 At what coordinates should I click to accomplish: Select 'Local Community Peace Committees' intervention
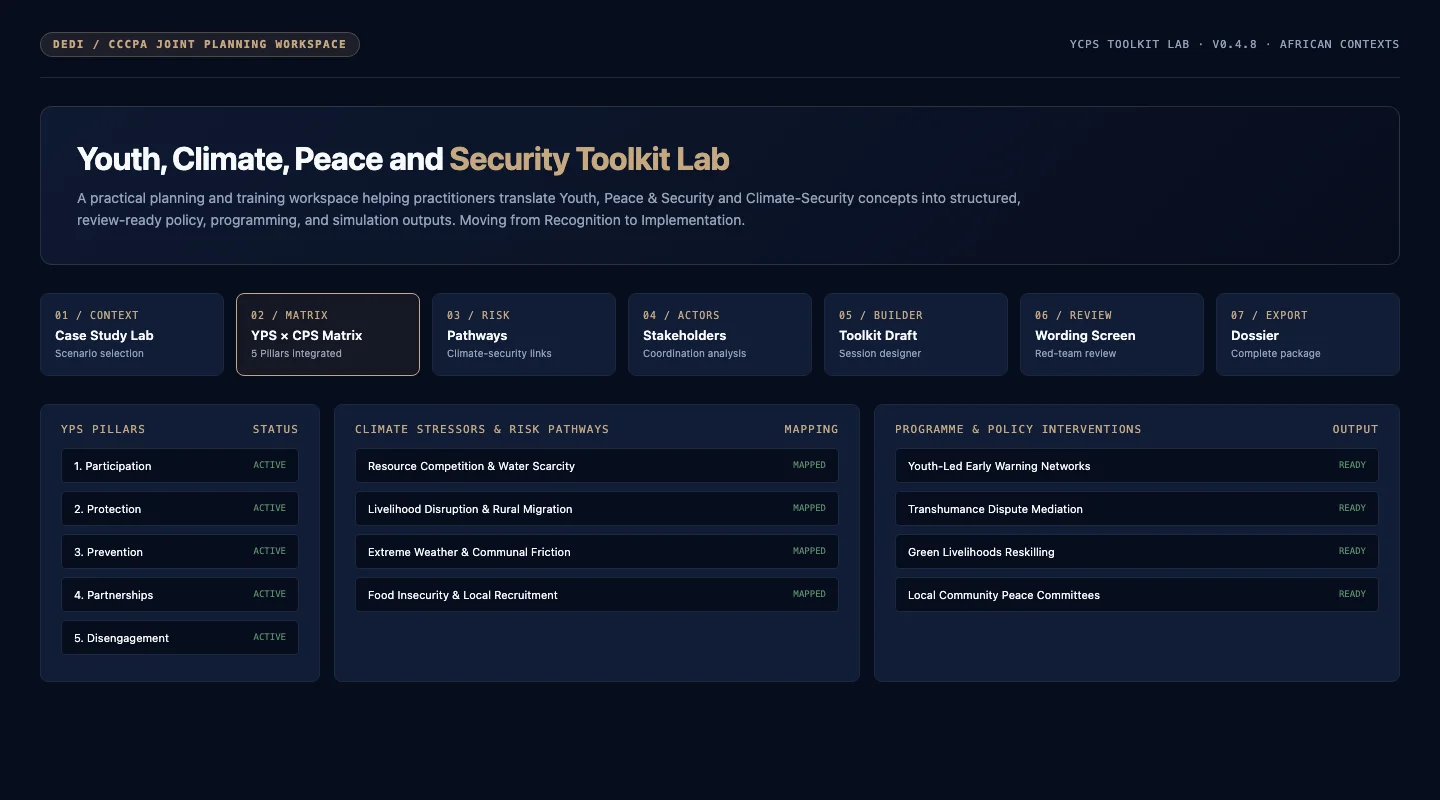1137,595
